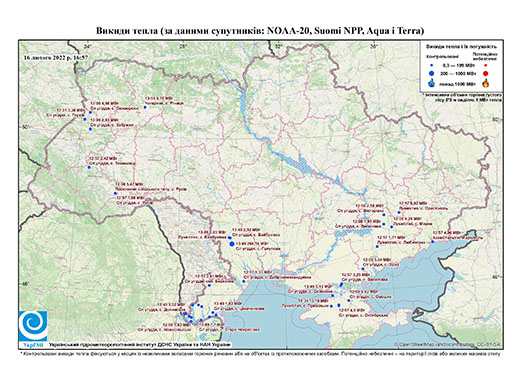Select the 12:52 1,71 MW marker dot
Image resolution: width=520 pixels, height=368 pixels.
[x=377, y=247]
